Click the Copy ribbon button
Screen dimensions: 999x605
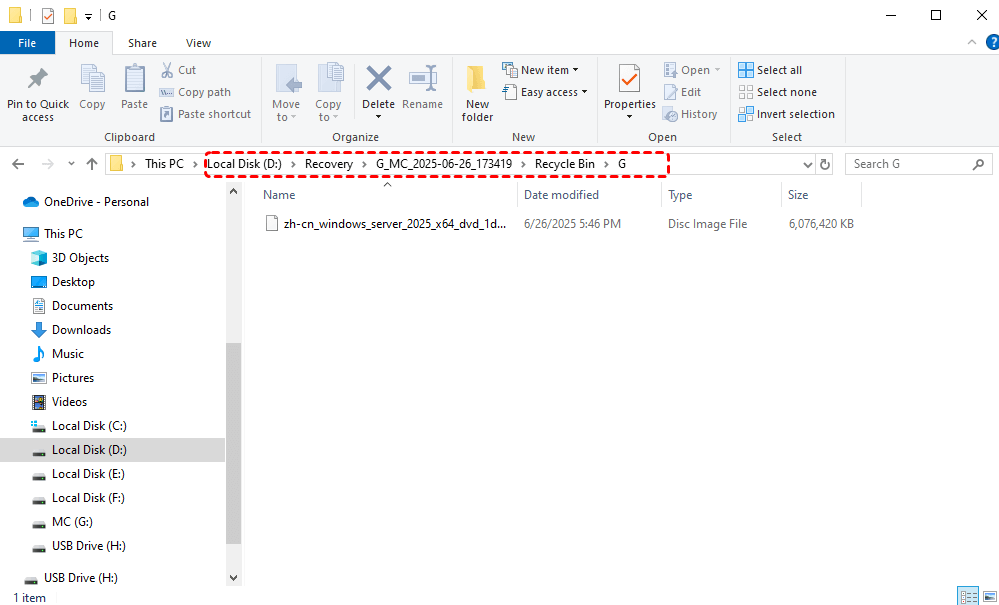[x=92, y=87]
